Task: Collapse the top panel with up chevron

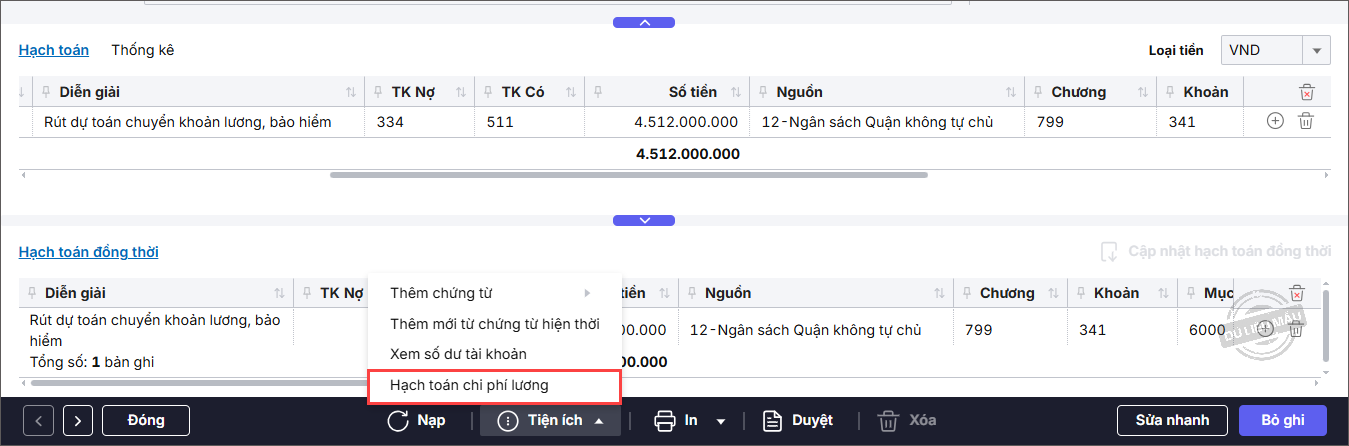Action: tap(645, 22)
